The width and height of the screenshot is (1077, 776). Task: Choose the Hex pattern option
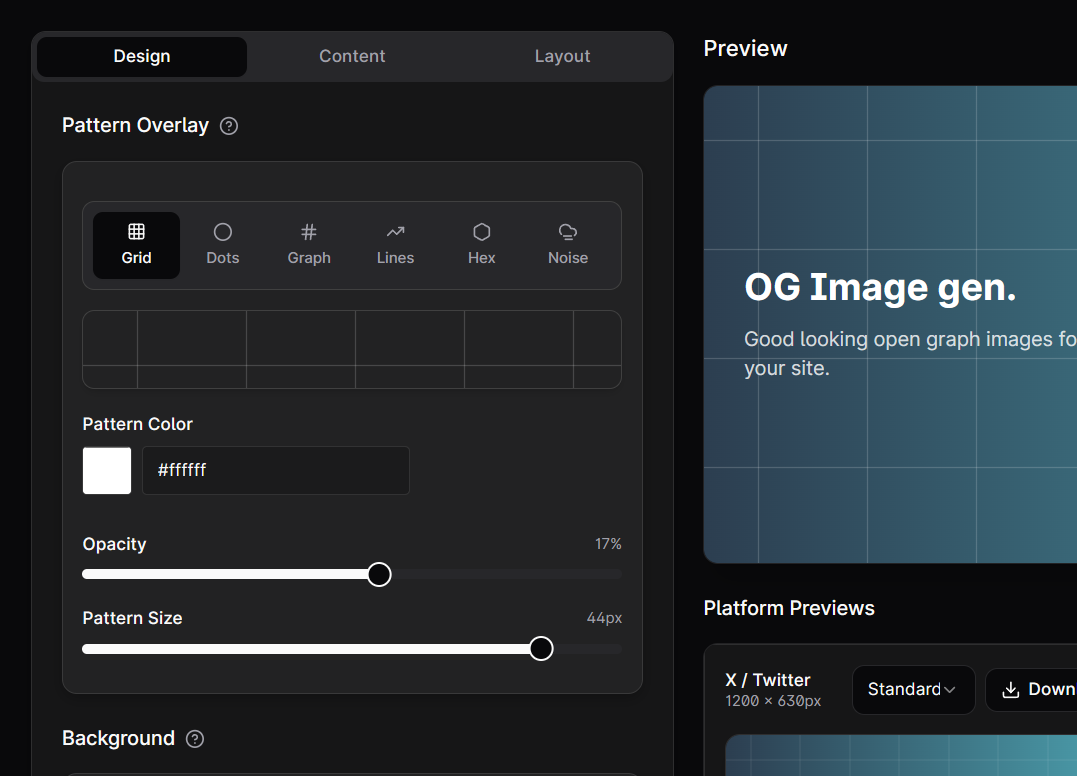point(481,245)
